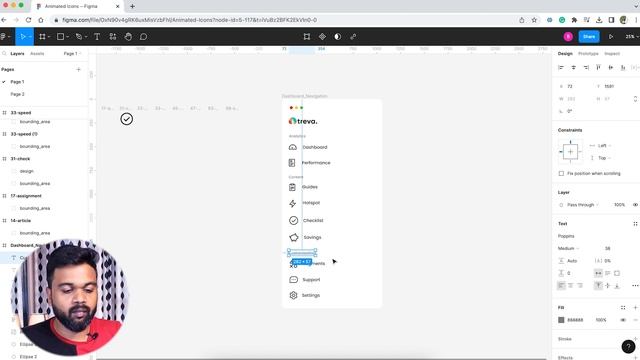Image resolution: width=640 pixels, height=360 pixels.
Task: Click the Align horizontal centers icon
Action: tap(573, 67)
